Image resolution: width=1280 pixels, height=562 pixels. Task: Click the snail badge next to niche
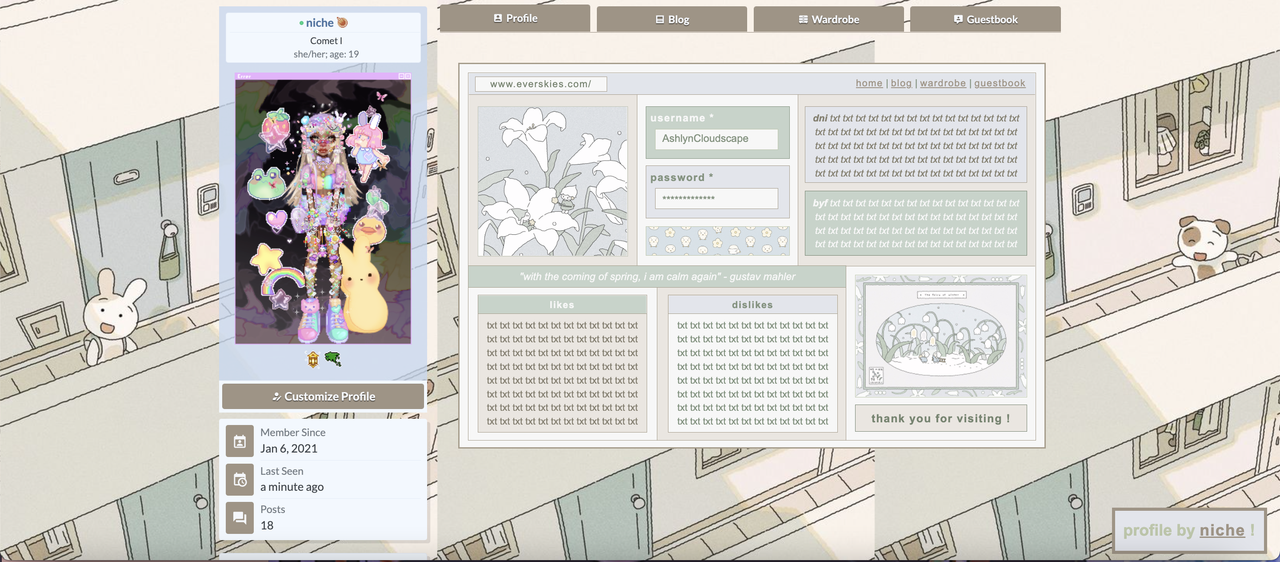coord(342,22)
